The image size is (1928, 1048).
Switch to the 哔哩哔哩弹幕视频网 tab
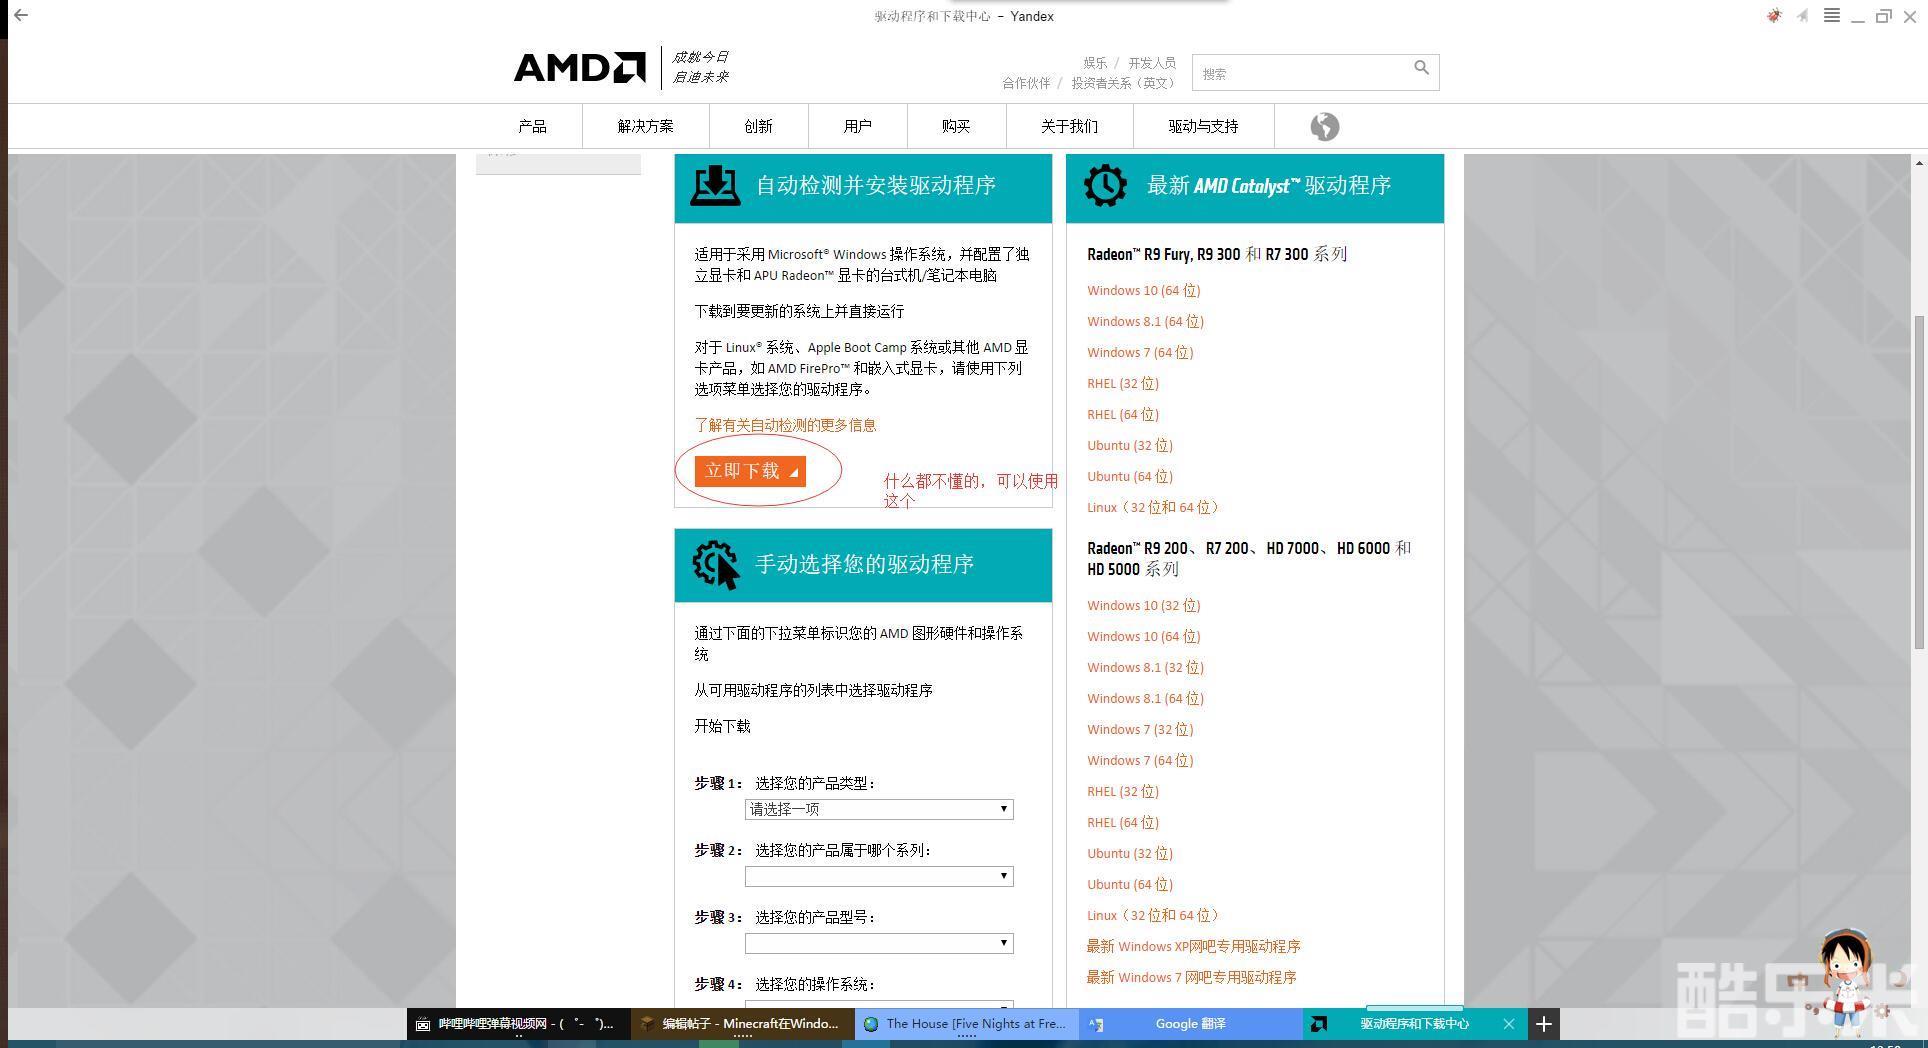(518, 1023)
